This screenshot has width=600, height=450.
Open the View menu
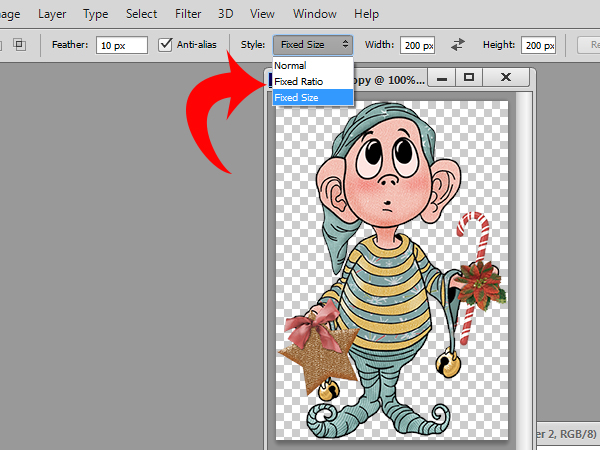[x=262, y=14]
